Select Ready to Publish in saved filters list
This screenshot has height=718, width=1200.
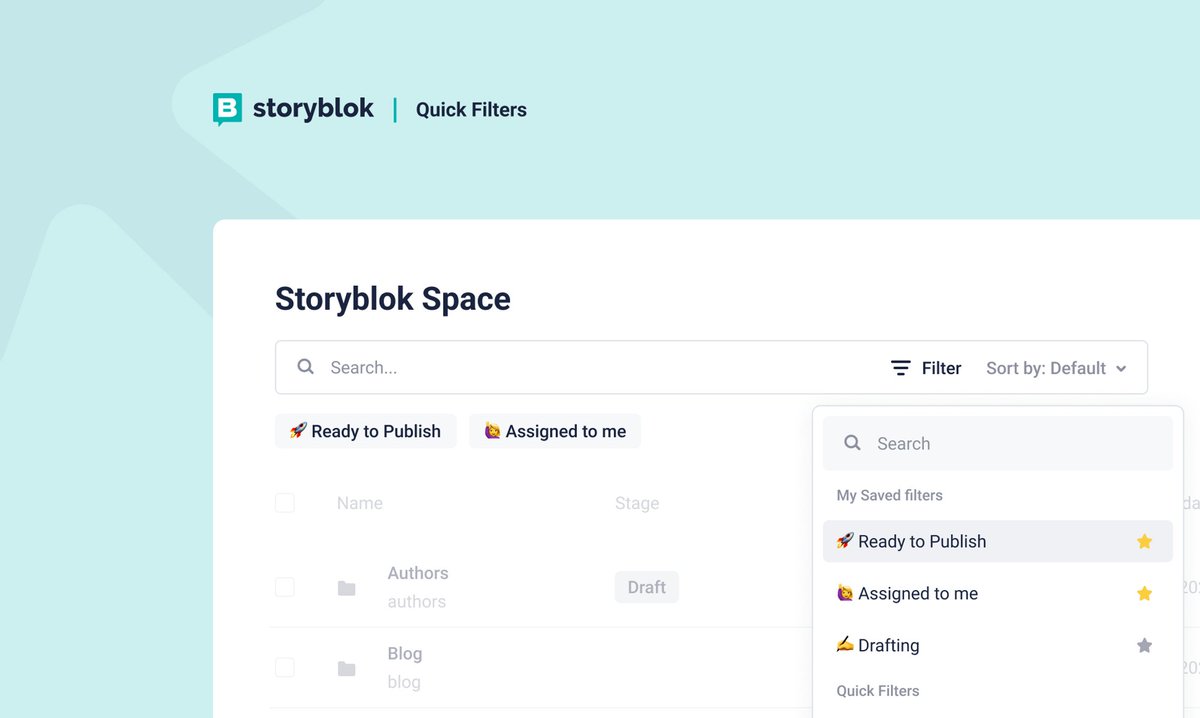point(998,541)
